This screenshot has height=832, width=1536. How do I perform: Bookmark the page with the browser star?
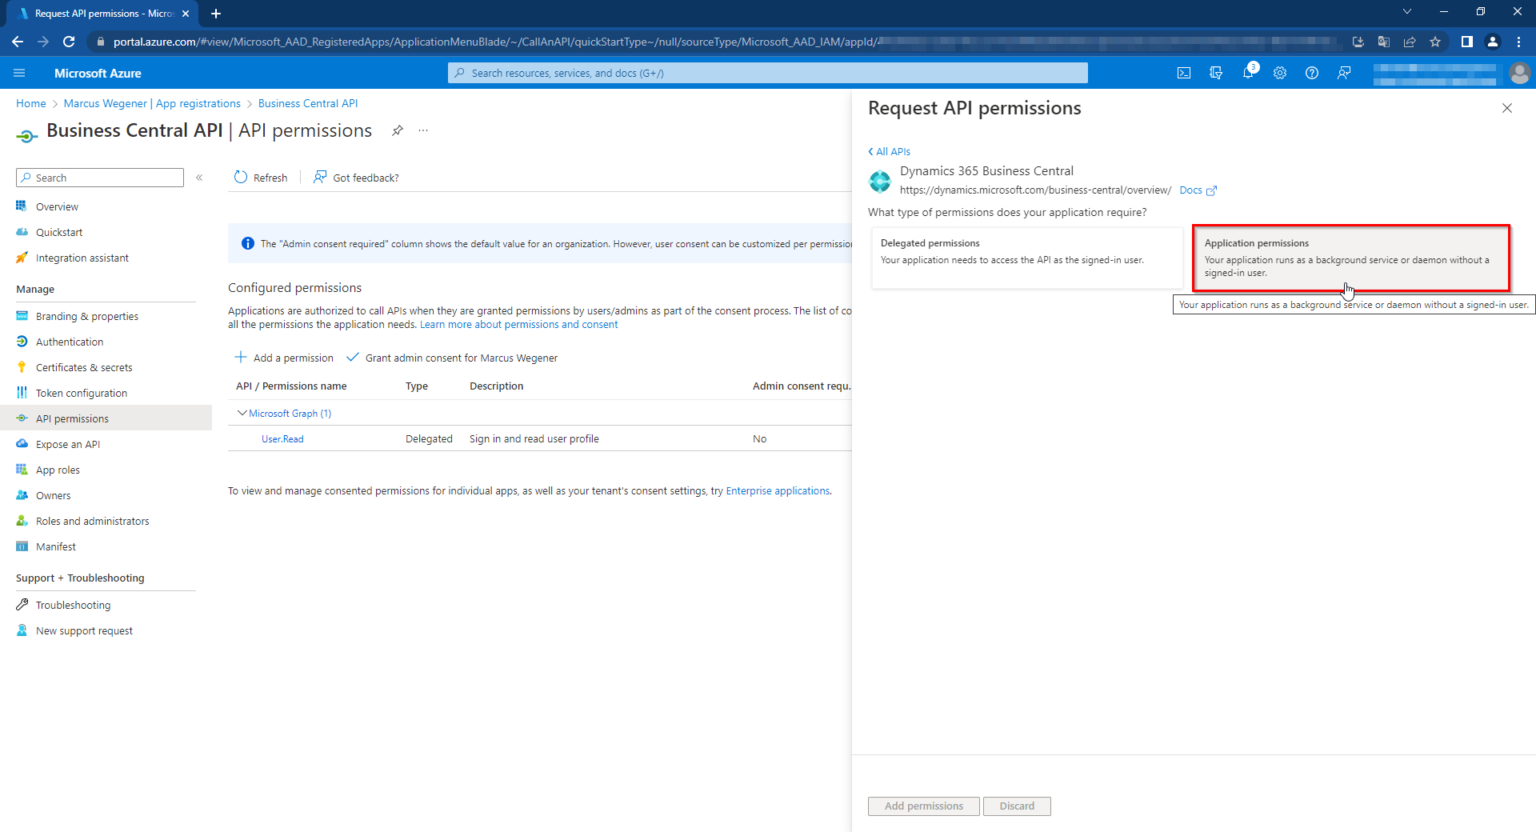(x=1435, y=42)
